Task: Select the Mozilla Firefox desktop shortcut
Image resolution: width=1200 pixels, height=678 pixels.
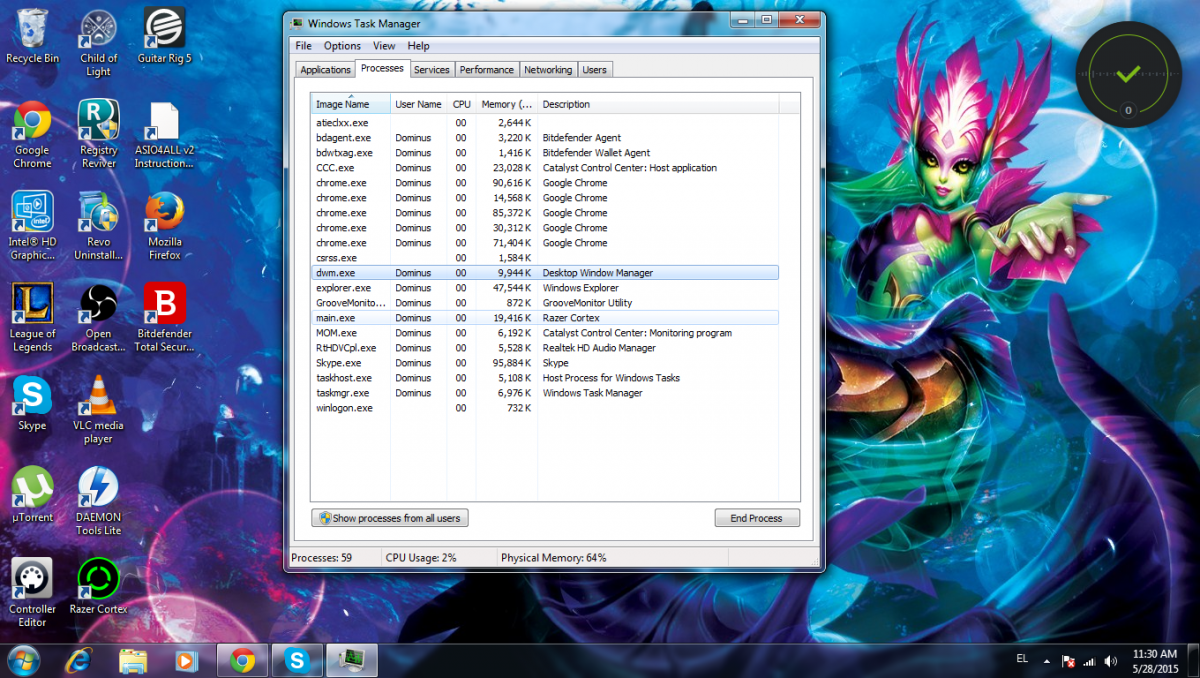Action: click(x=164, y=226)
